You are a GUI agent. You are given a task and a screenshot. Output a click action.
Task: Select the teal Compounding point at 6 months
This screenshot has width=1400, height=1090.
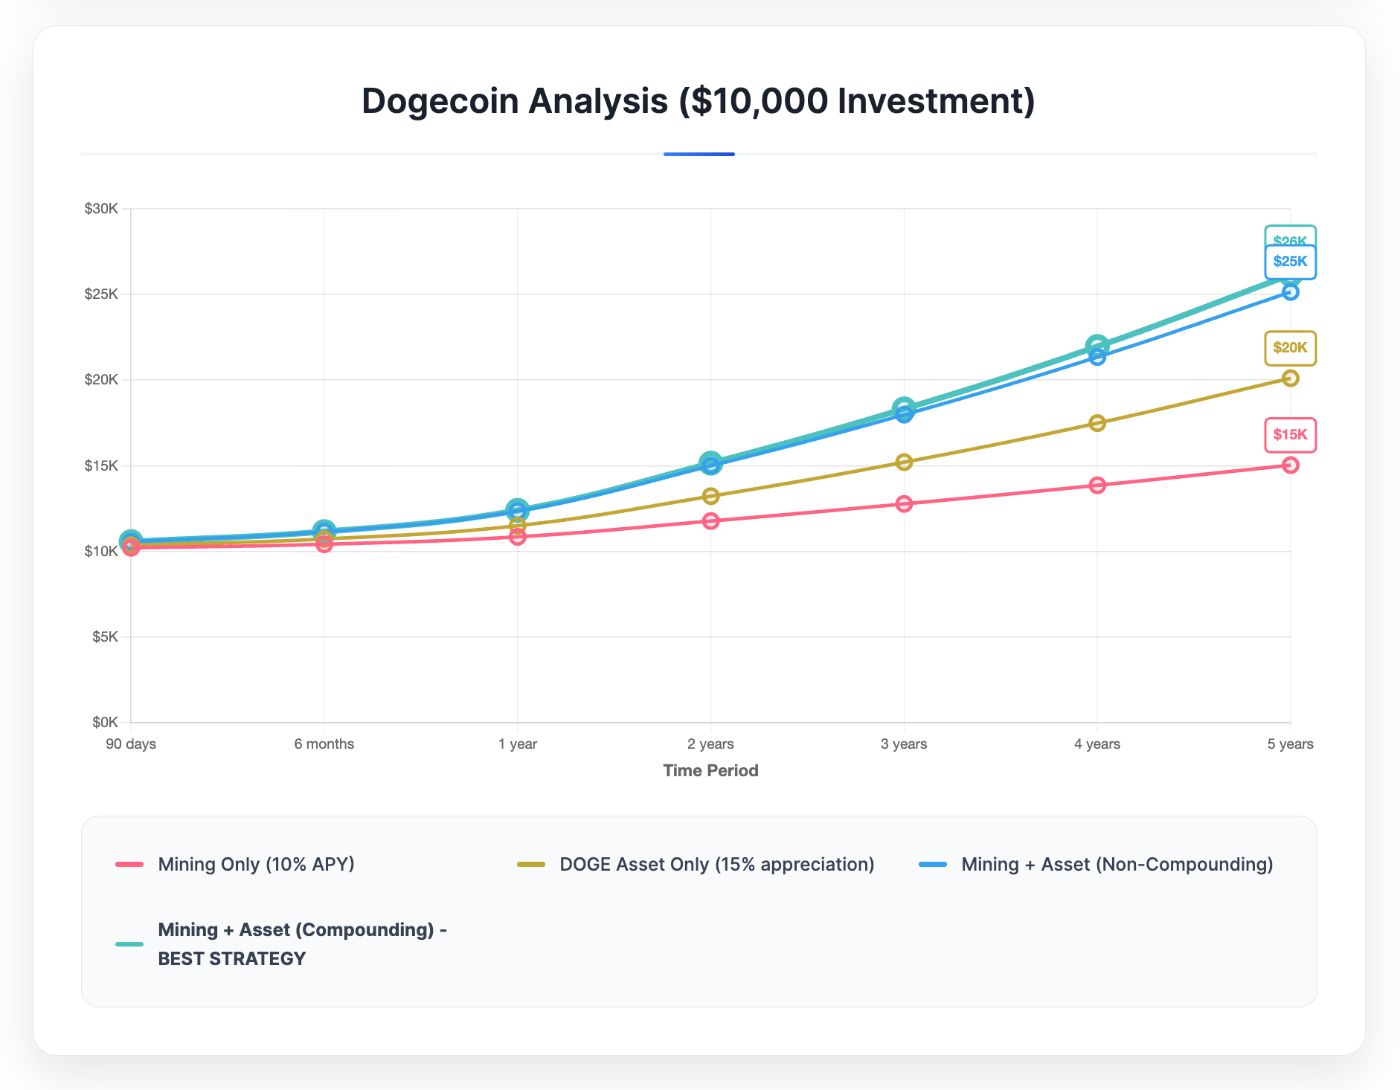[x=324, y=530]
